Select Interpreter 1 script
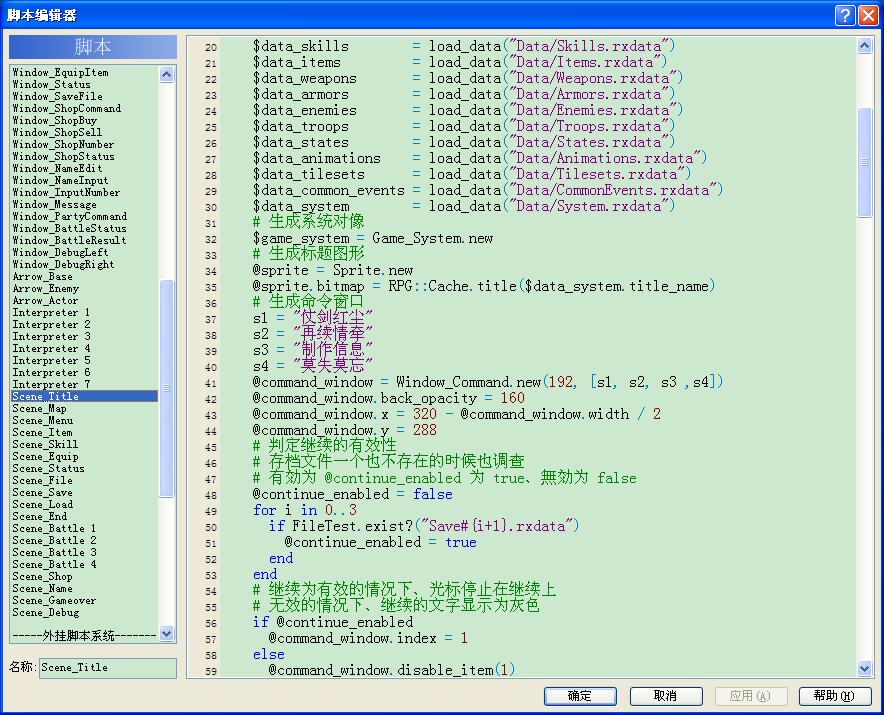Screen dimensions: 884x715 (x=51, y=312)
